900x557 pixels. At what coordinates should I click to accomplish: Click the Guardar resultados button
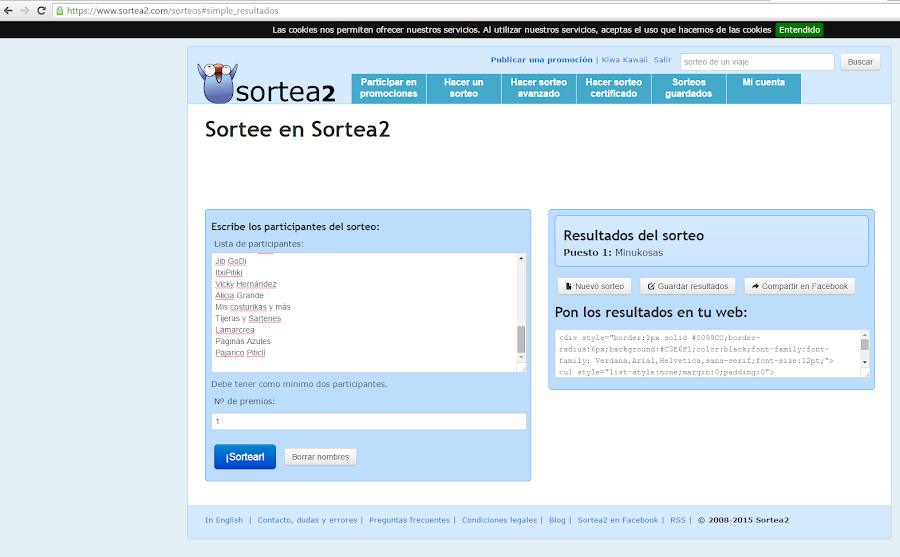tap(688, 287)
